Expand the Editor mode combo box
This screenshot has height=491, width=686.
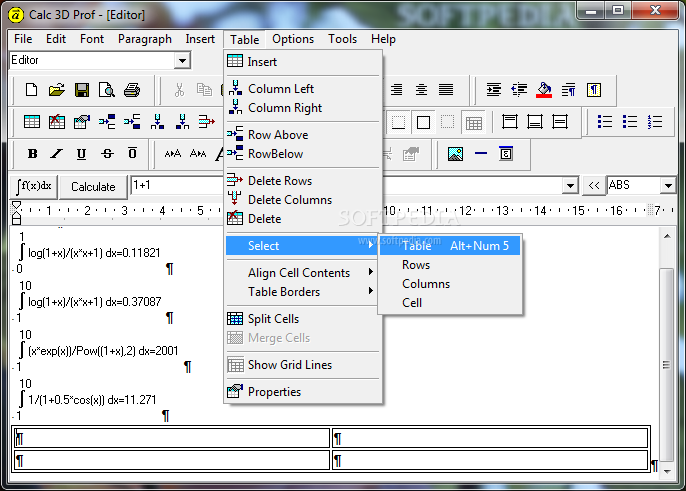182,60
